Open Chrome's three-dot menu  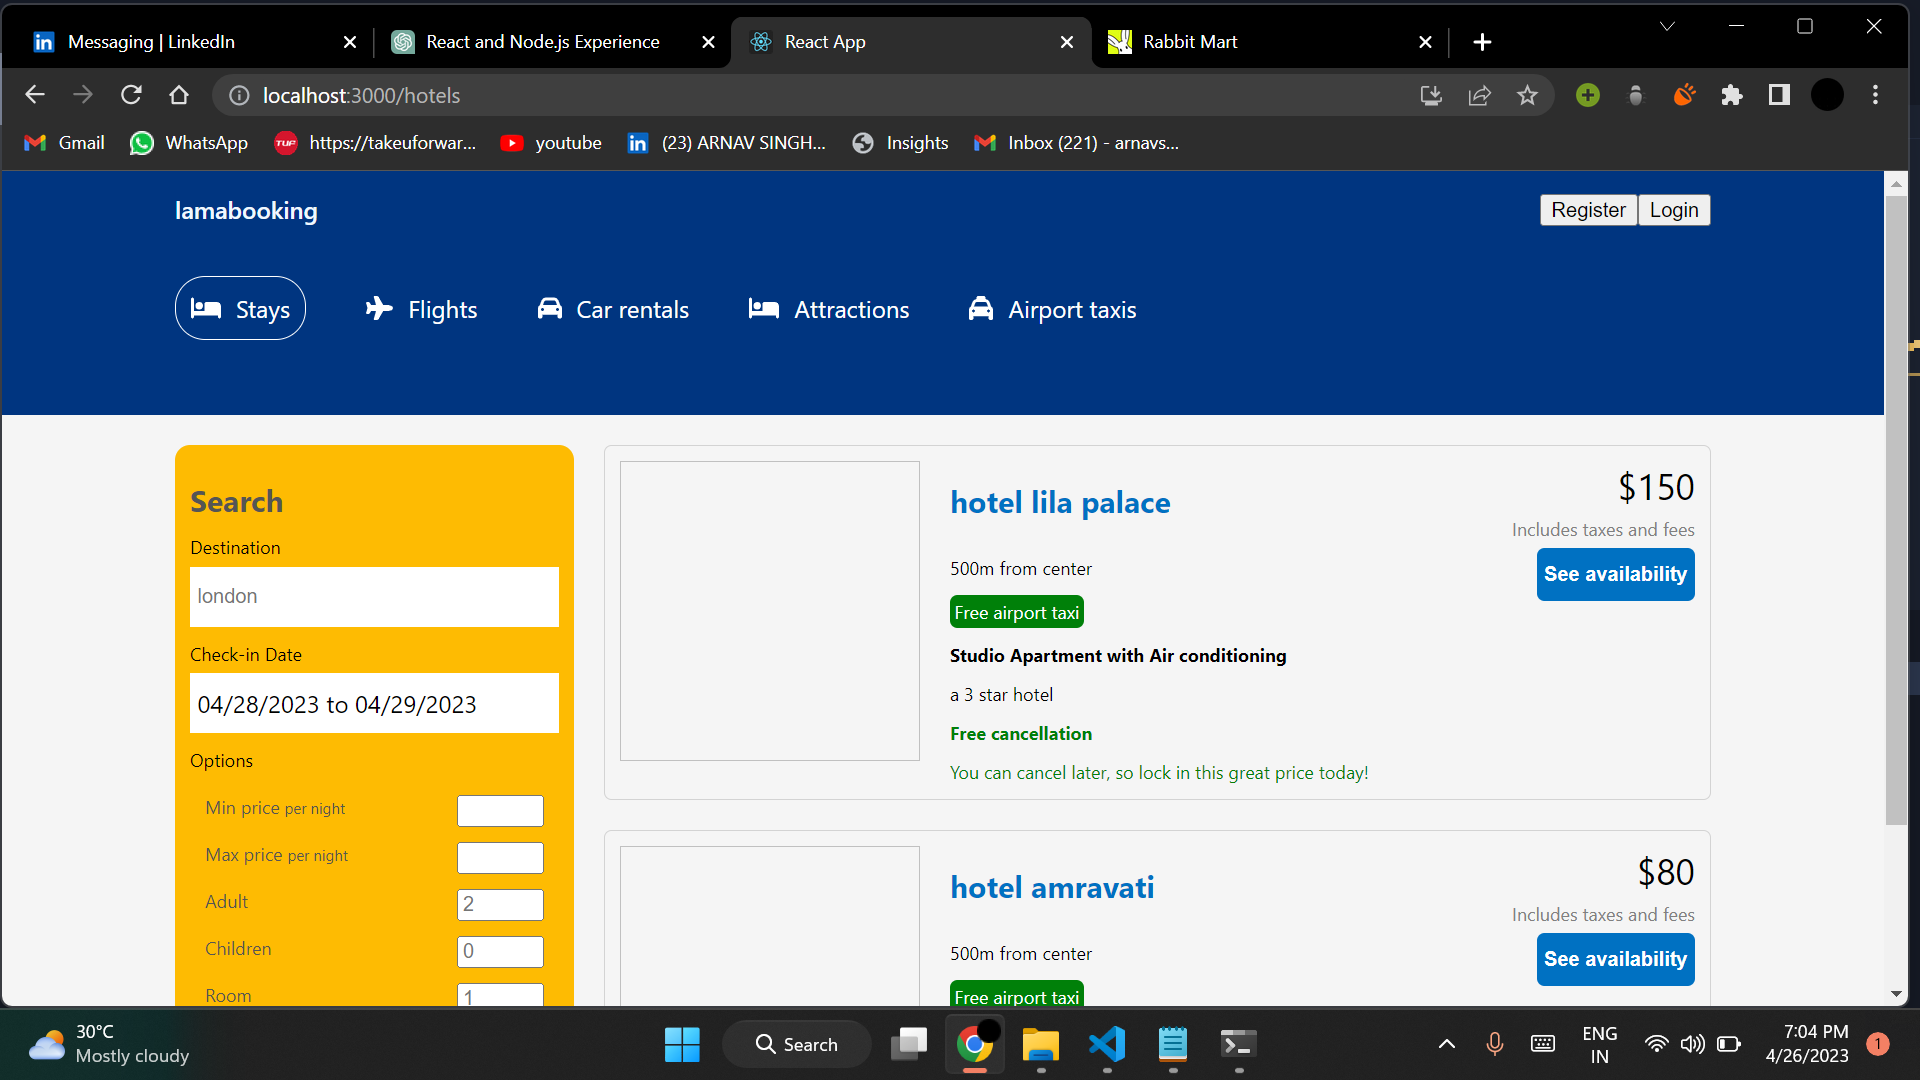click(1876, 95)
